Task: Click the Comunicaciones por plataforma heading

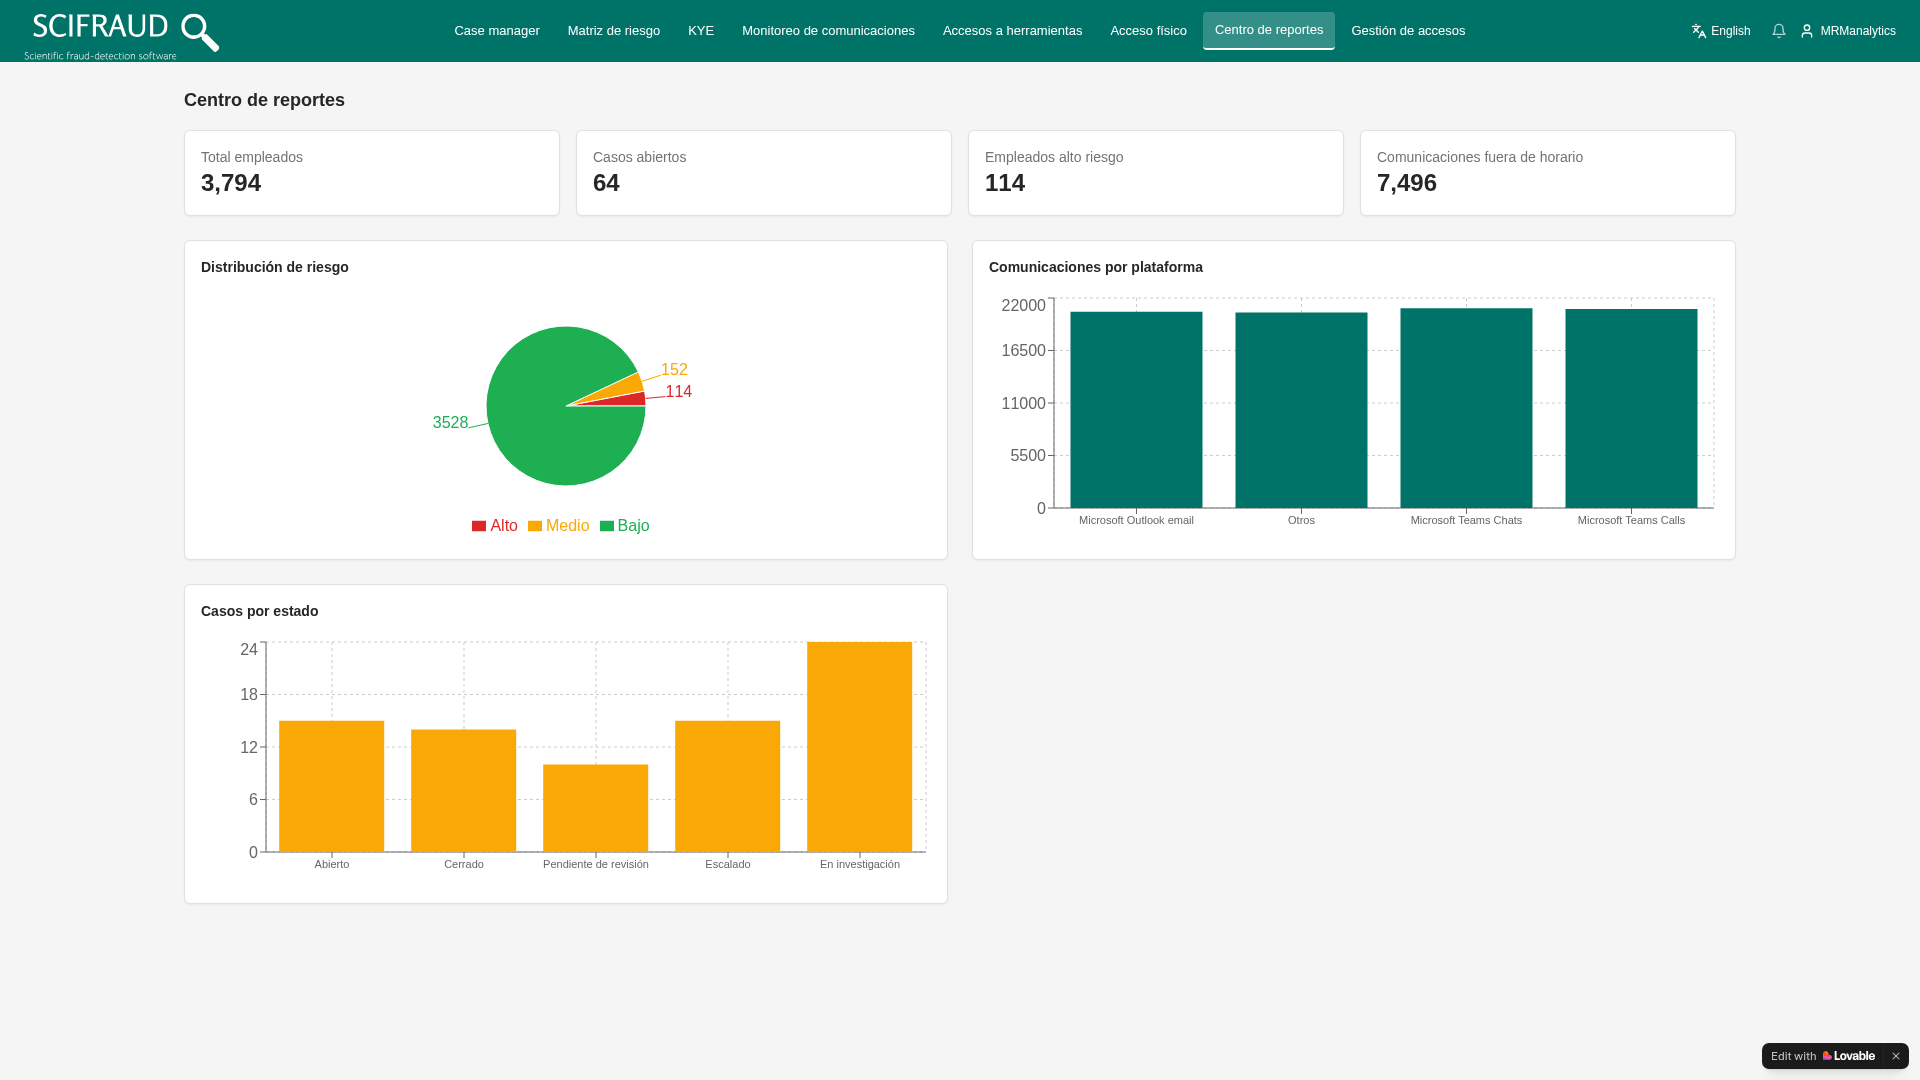Action: tap(1096, 267)
